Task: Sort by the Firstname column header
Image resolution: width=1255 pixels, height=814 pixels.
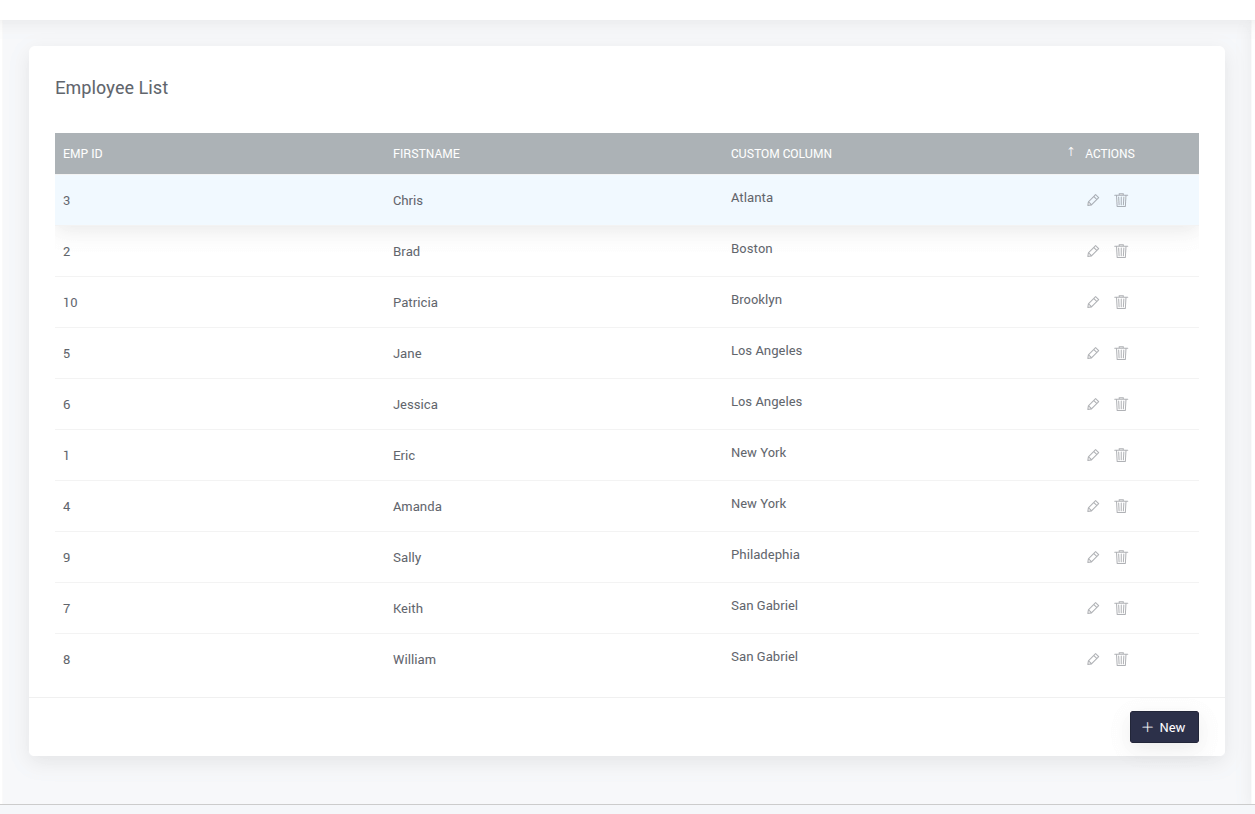Action: [426, 154]
